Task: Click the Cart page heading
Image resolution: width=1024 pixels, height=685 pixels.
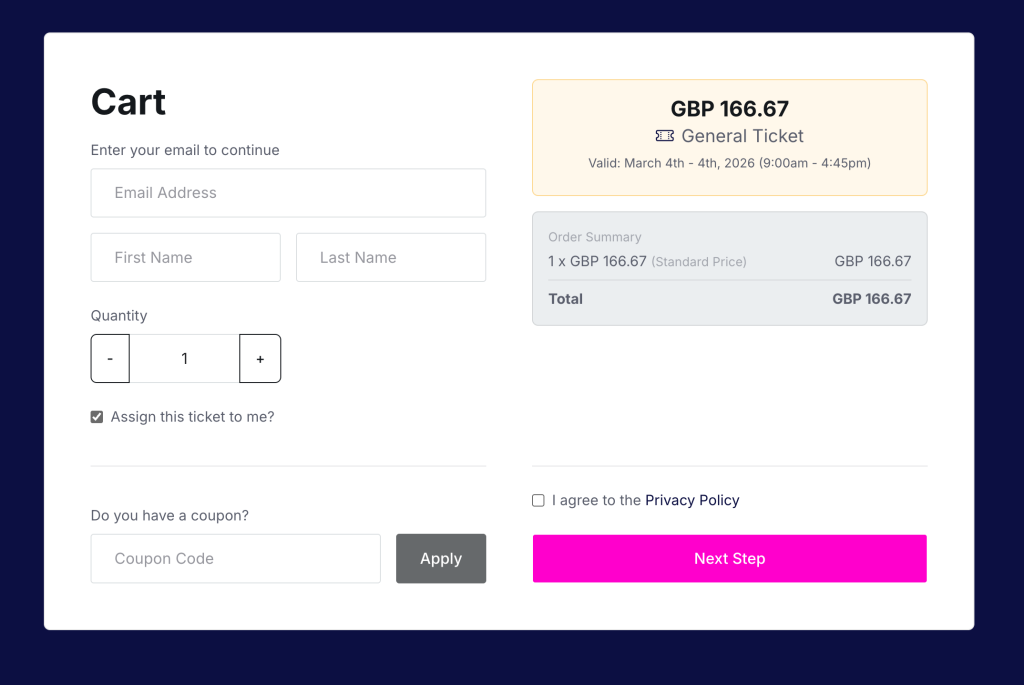Action: coord(128,102)
